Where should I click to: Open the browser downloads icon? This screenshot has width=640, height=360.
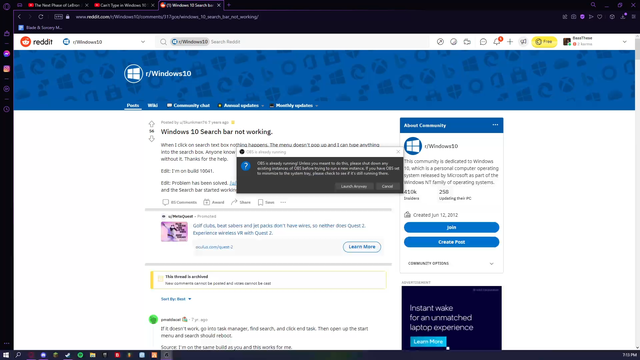tap(623, 17)
